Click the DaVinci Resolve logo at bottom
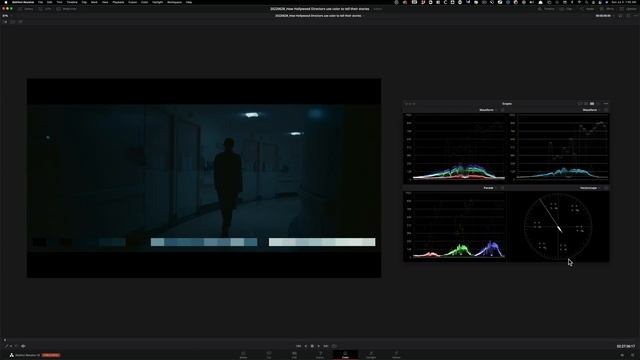640x360 pixels. point(11,355)
